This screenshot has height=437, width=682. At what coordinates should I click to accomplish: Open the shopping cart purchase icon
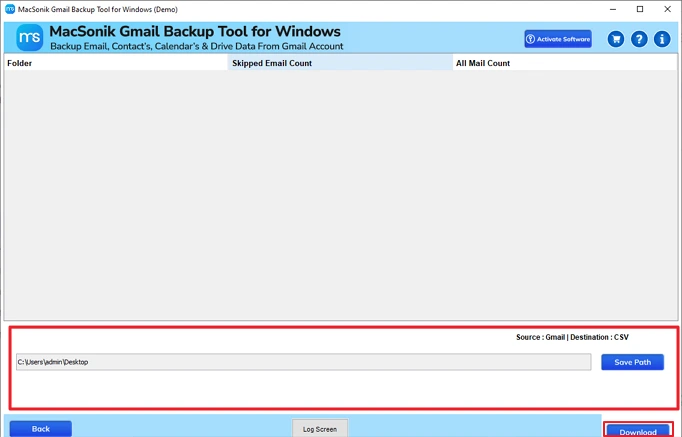615,39
